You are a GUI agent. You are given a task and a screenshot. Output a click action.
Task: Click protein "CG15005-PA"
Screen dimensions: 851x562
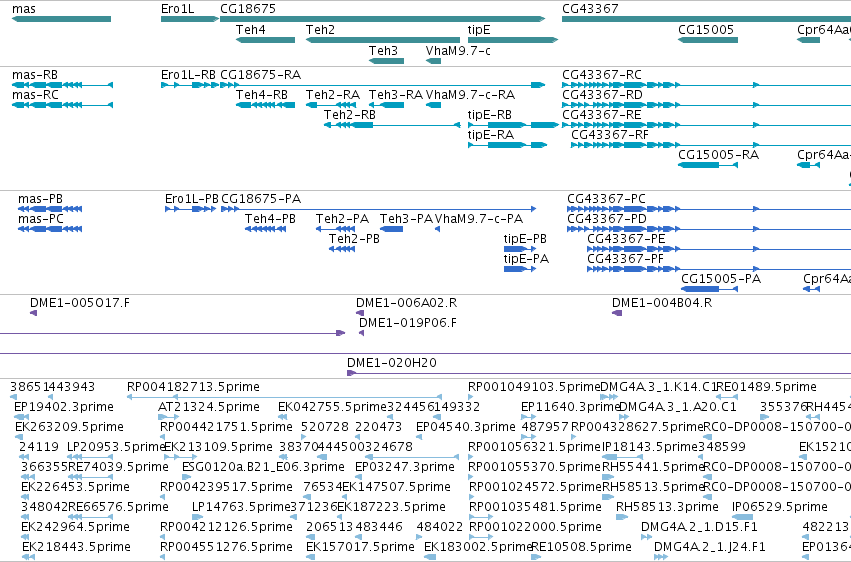coord(721,279)
